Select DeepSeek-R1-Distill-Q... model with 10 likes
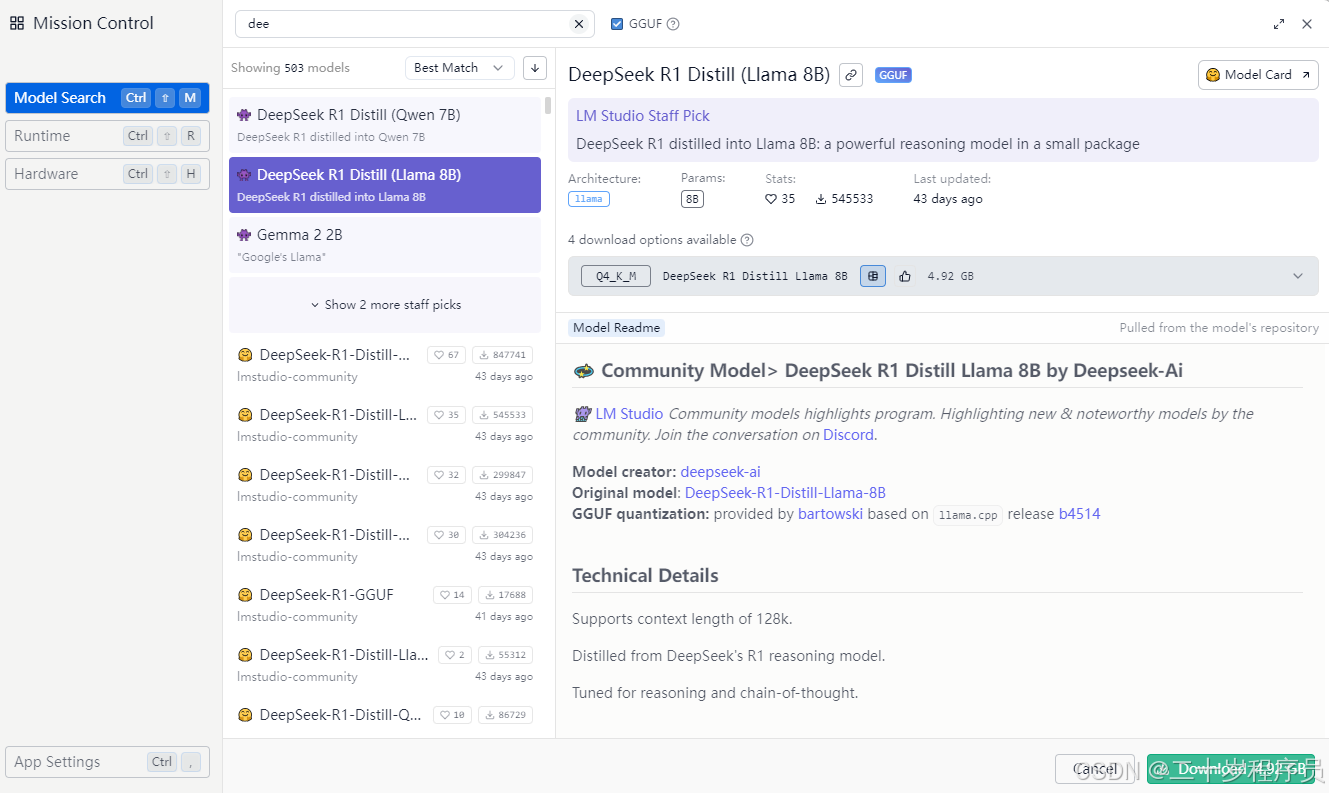 [x=385, y=718]
